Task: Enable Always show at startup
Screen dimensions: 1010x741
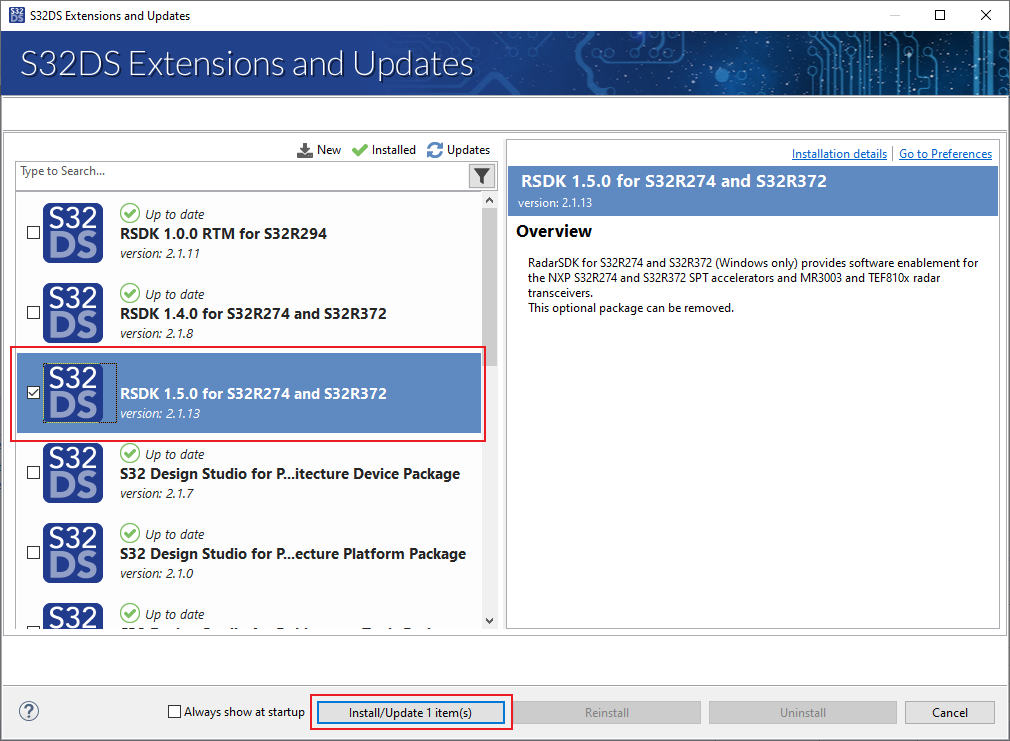Action: 173,712
